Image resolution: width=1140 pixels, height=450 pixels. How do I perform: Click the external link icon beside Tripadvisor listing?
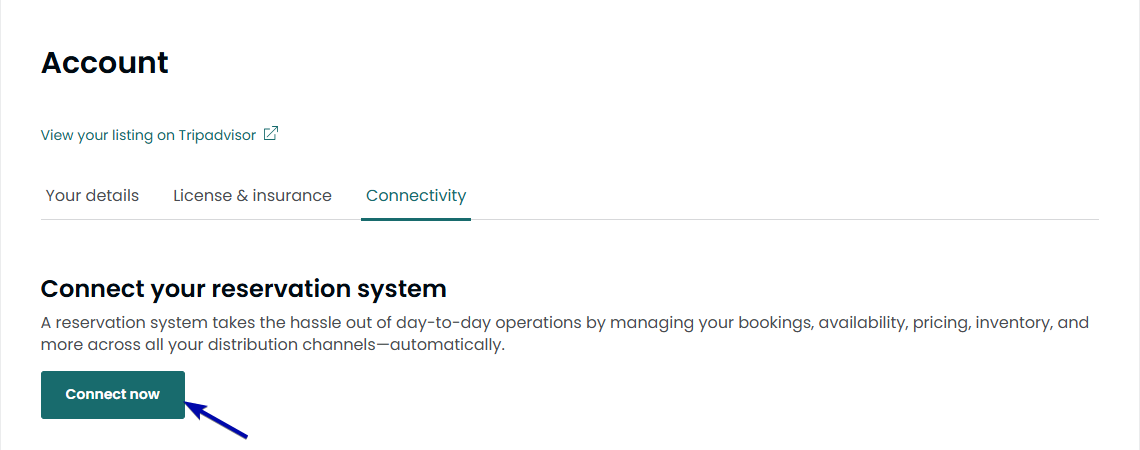[271, 134]
